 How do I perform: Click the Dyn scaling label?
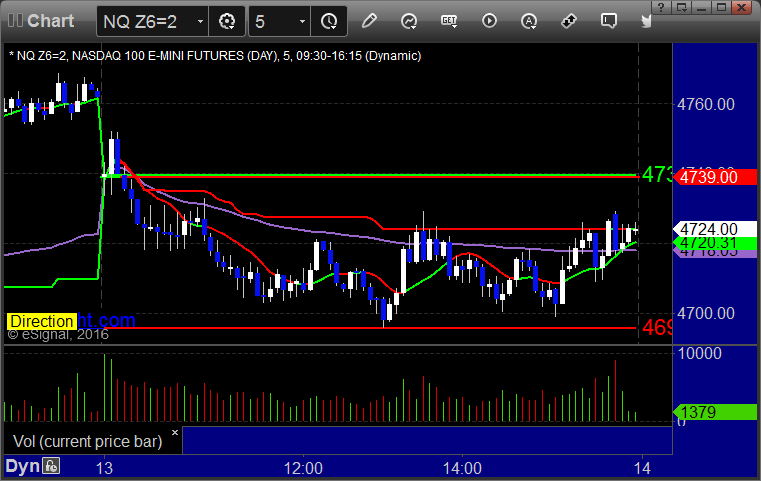pyautogui.click(x=22, y=466)
